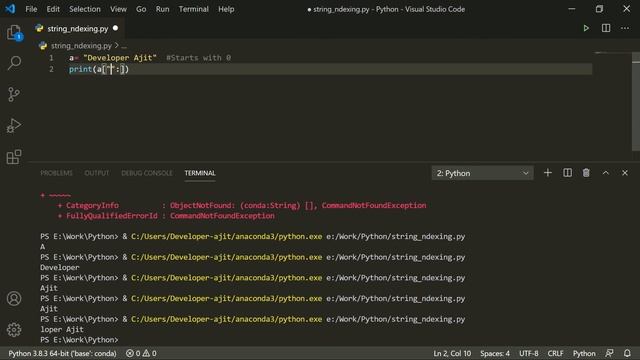Open the Go menu
The image size is (640, 360).
pyautogui.click(x=141, y=9)
